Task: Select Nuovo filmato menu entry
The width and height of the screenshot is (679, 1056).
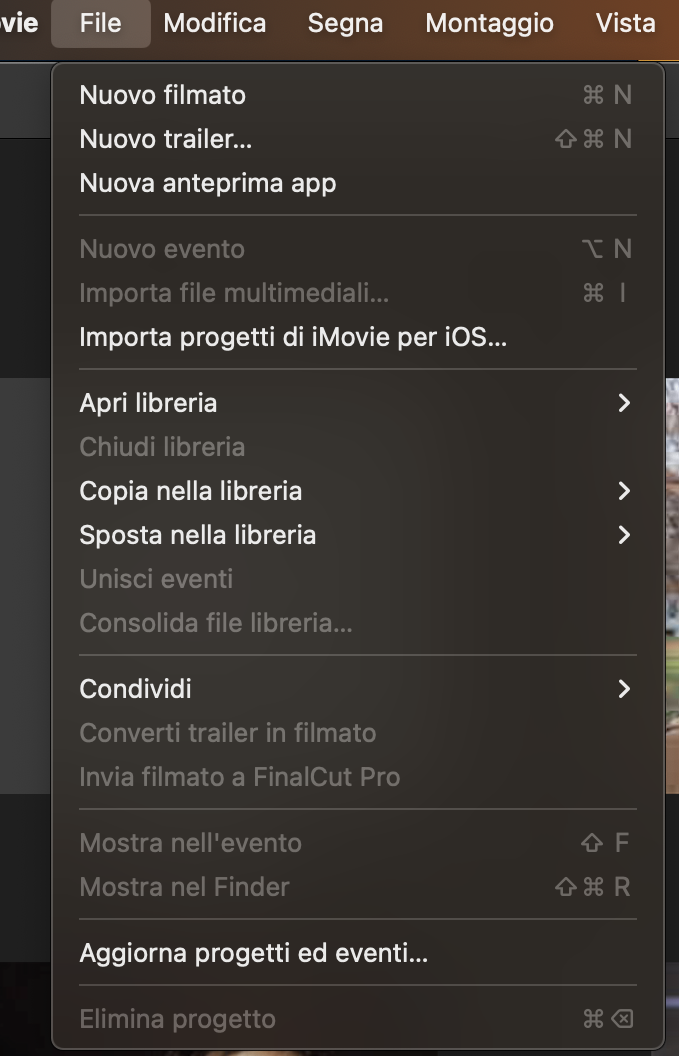Action: (358, 95)
